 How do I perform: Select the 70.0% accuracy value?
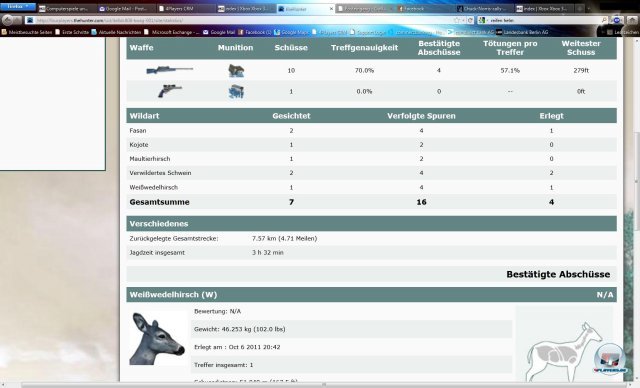[364, 71]
